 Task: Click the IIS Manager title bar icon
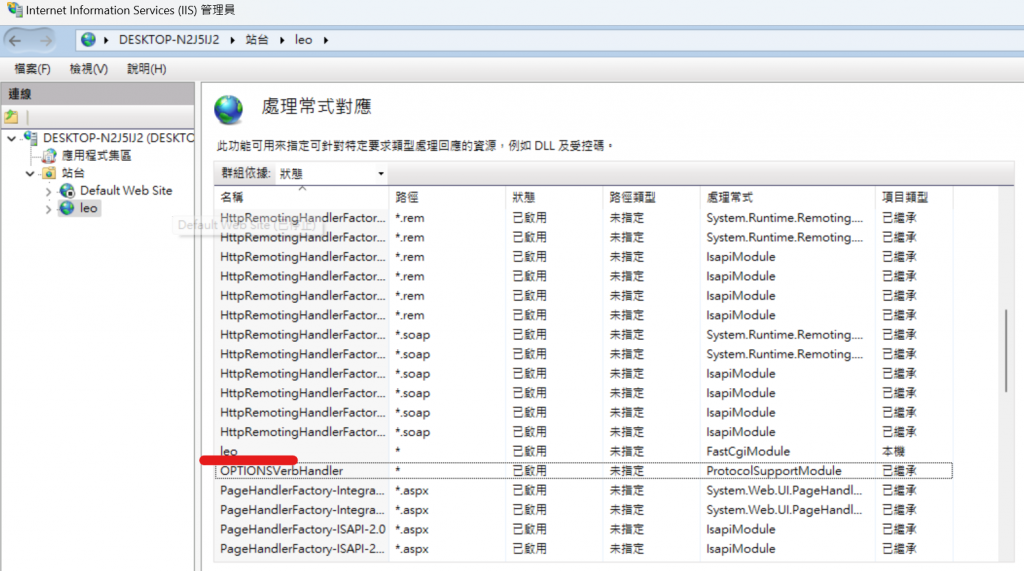click(14, 10)
